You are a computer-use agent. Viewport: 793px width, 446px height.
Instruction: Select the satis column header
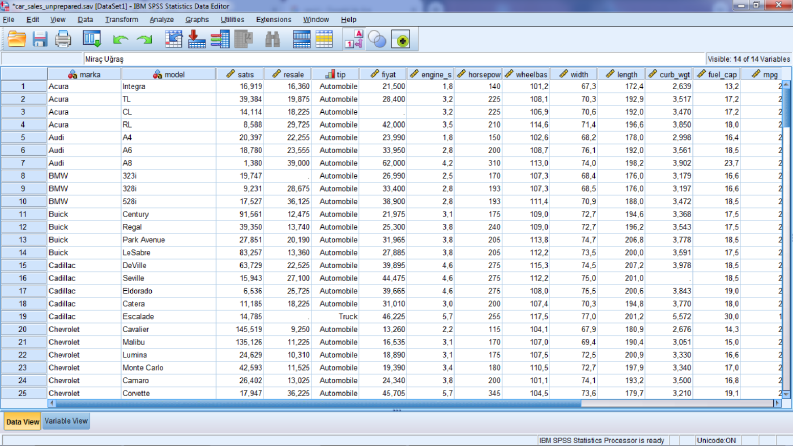pos(240,74)
